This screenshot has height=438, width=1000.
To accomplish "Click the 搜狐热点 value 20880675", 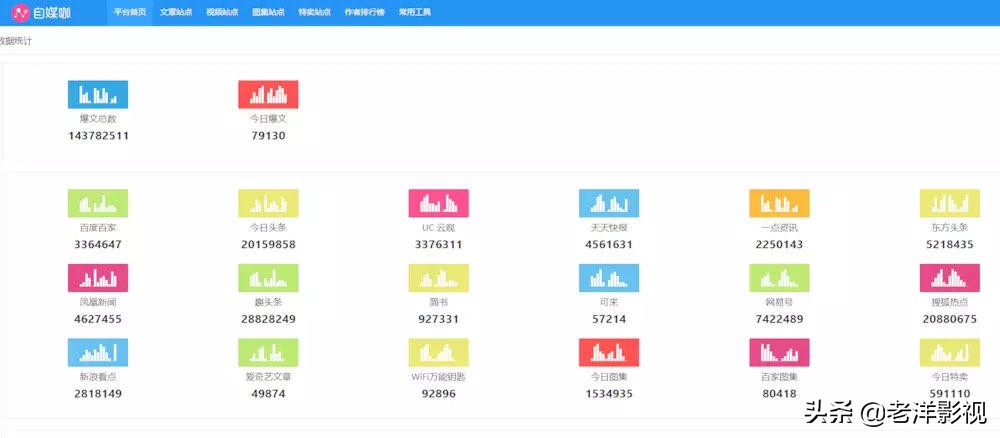I will [x=950, y=319].
